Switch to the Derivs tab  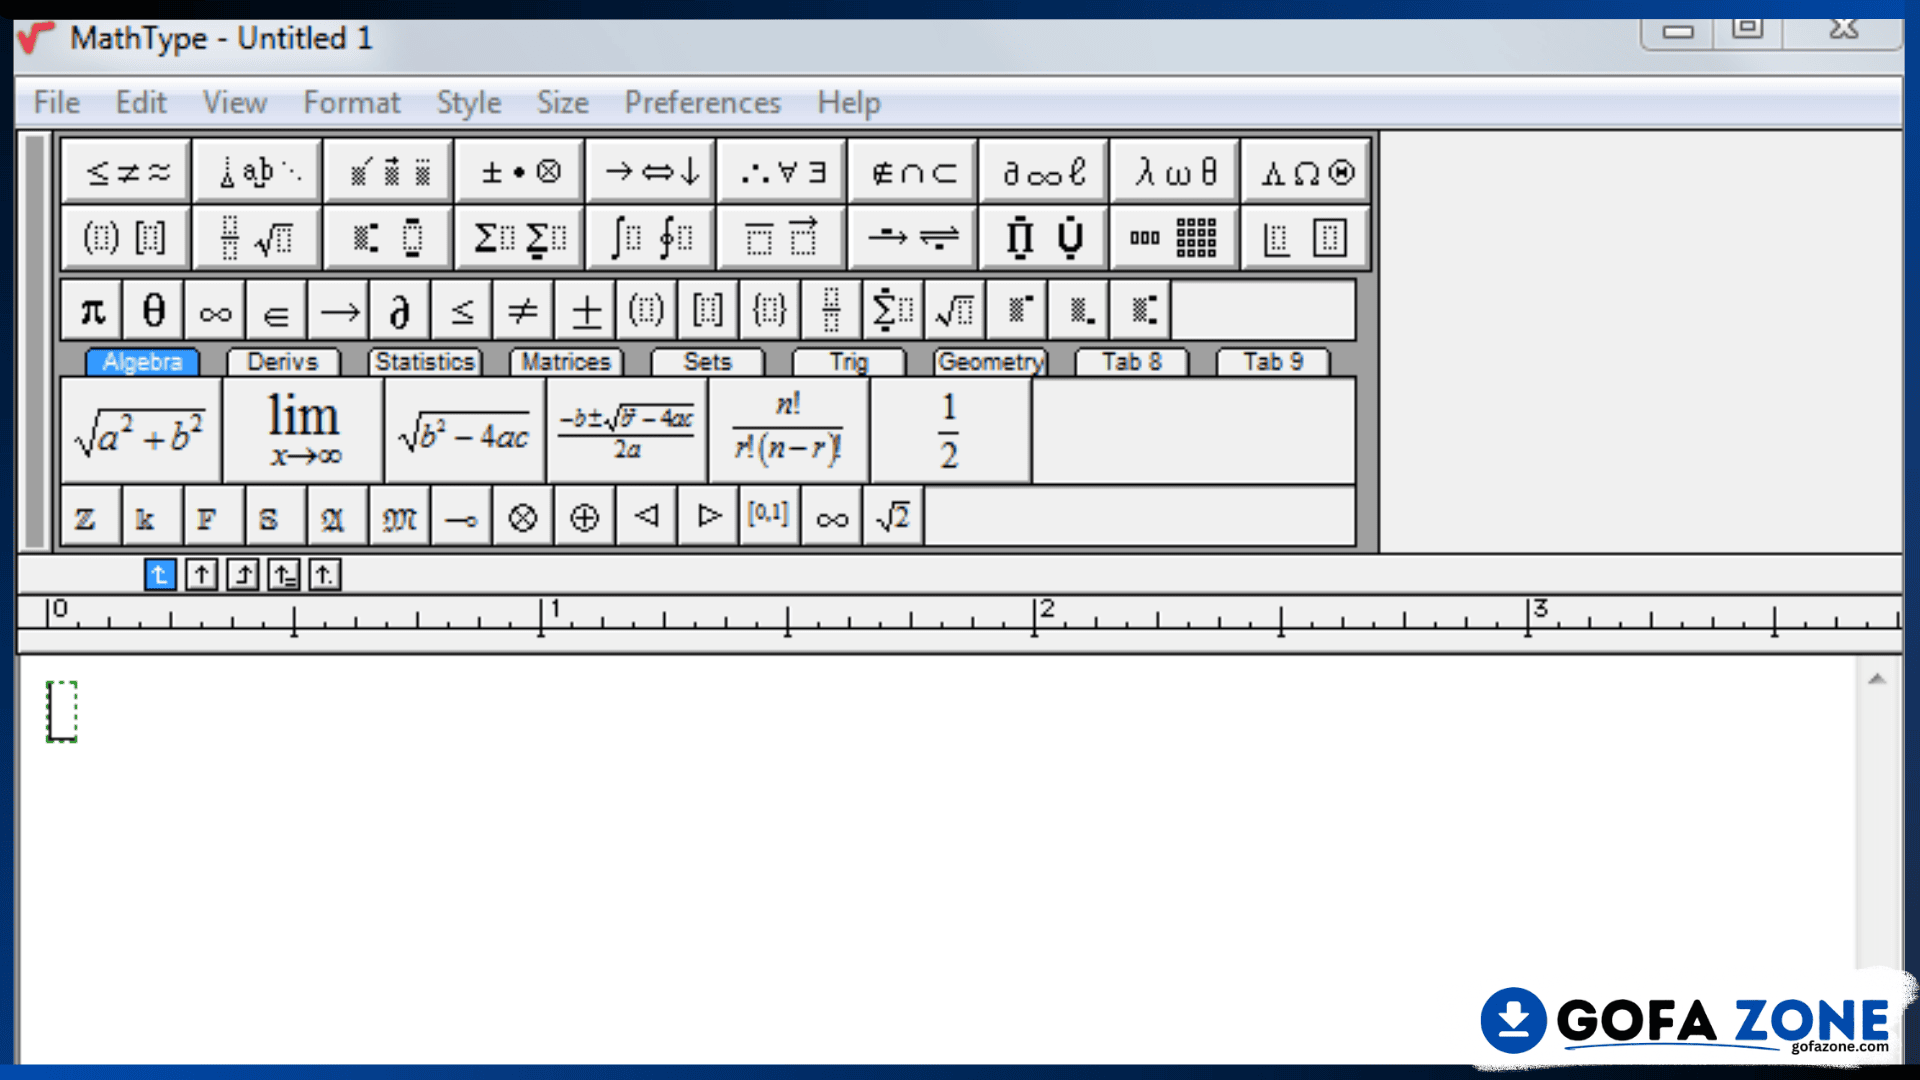coord(283,362)
